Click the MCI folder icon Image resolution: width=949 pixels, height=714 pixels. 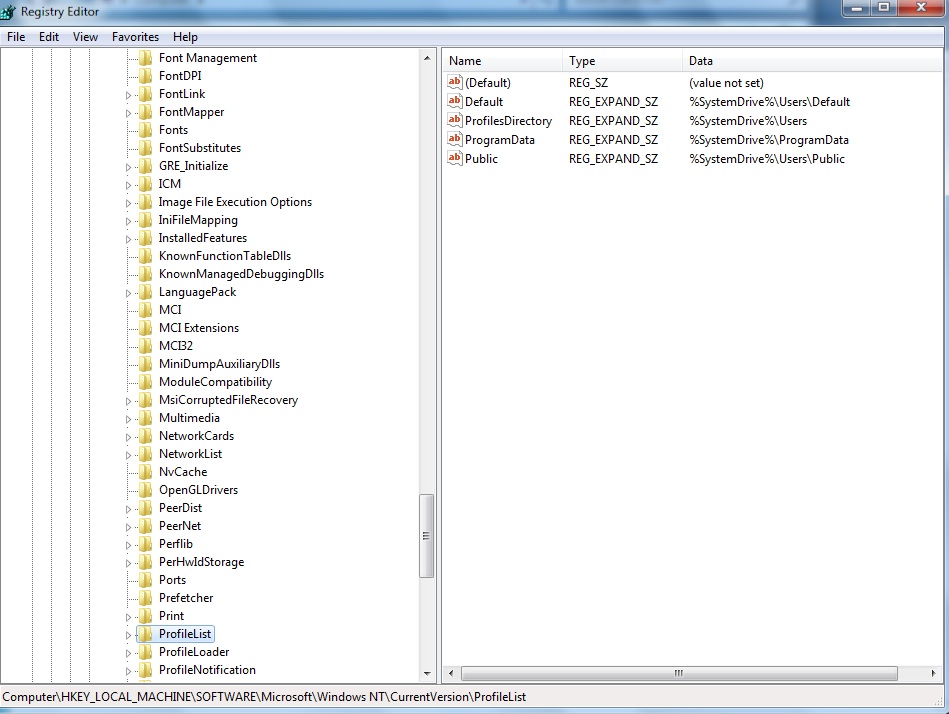tap(145, 310)
